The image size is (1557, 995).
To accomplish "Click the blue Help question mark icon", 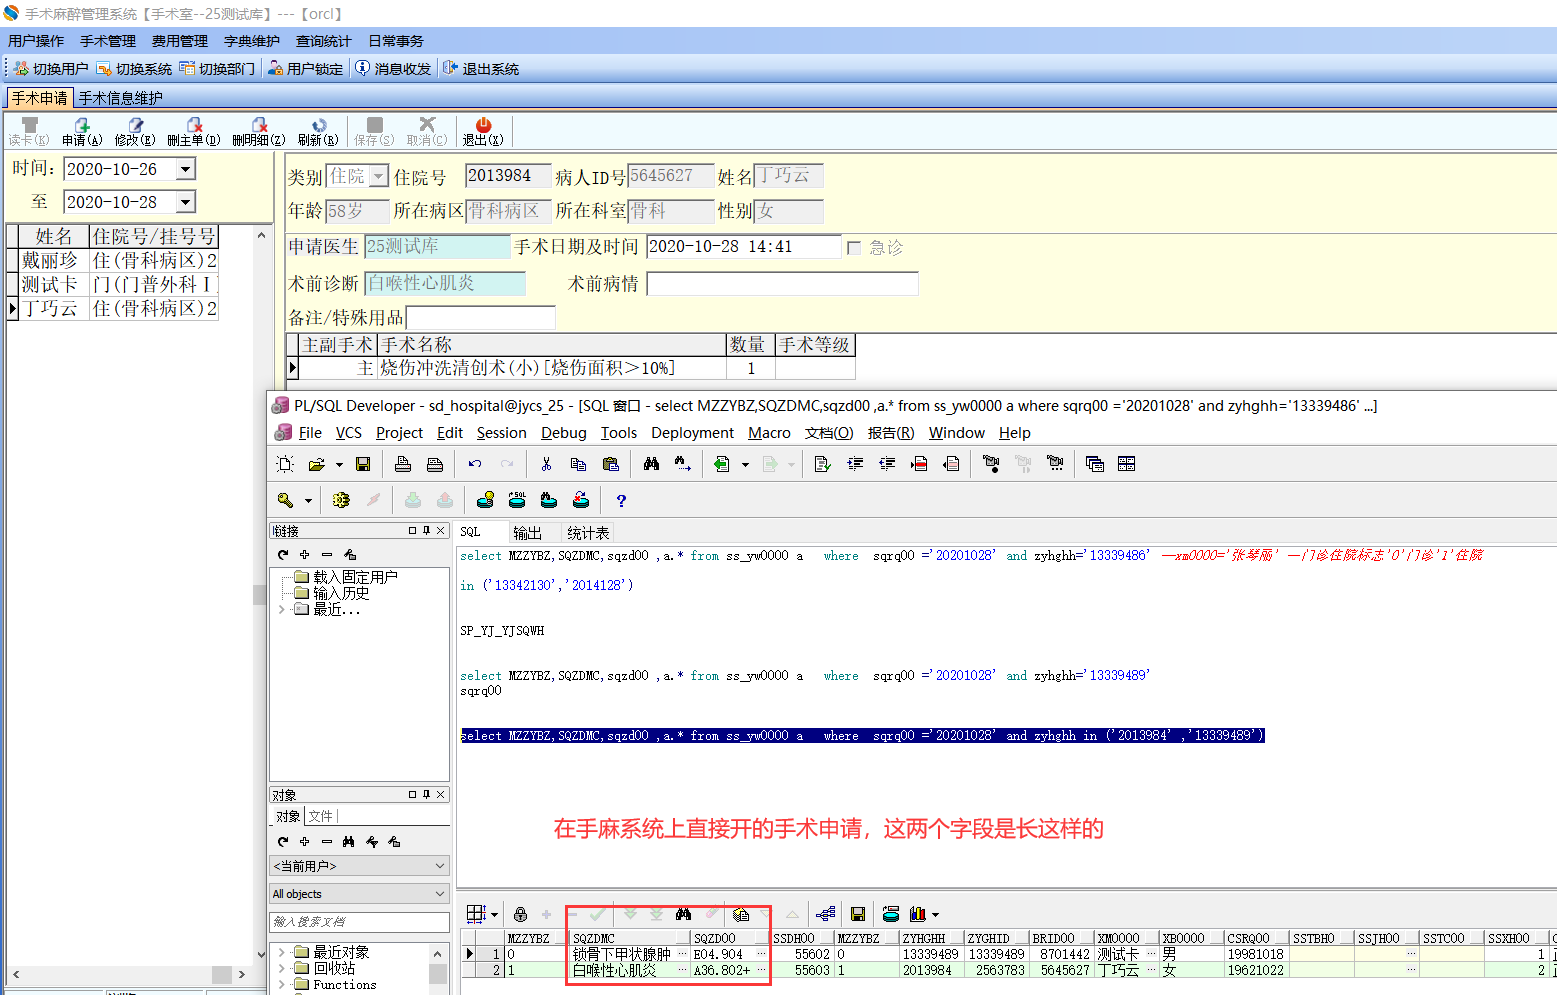I will coord(621,500).
